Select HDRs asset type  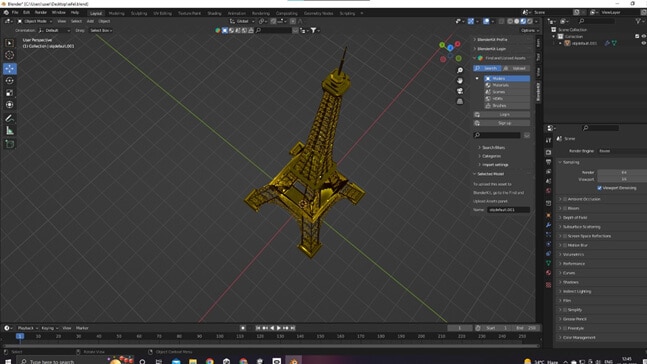coord(508,99)
